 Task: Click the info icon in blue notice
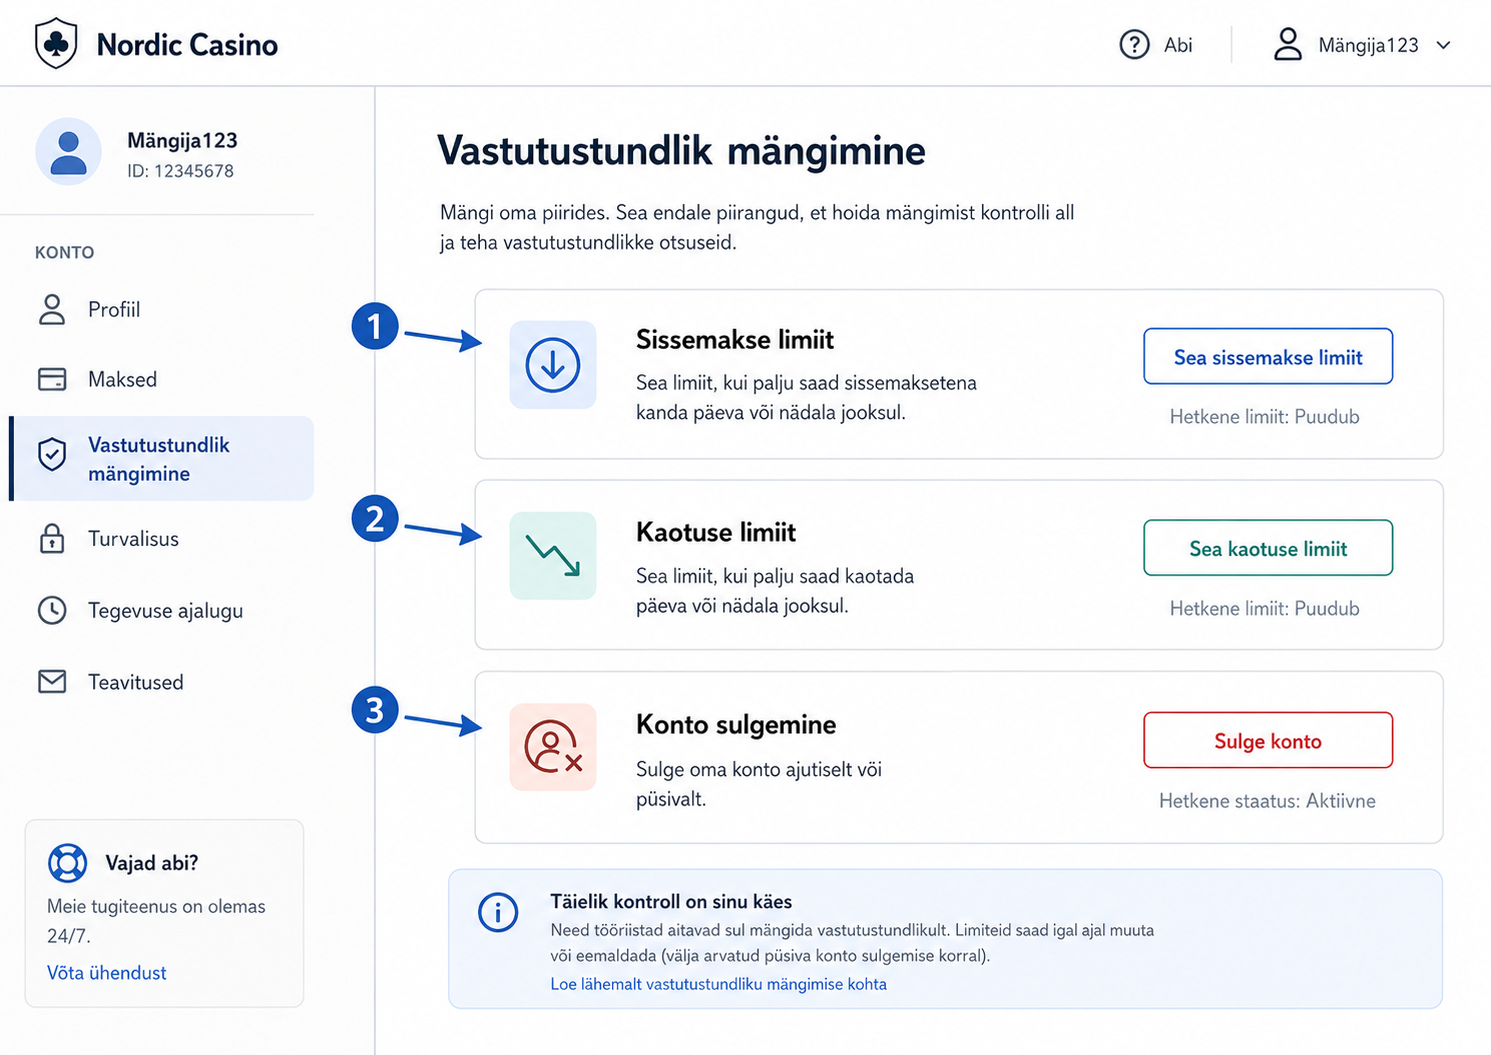pyautogui.click(x=498, y=912)
